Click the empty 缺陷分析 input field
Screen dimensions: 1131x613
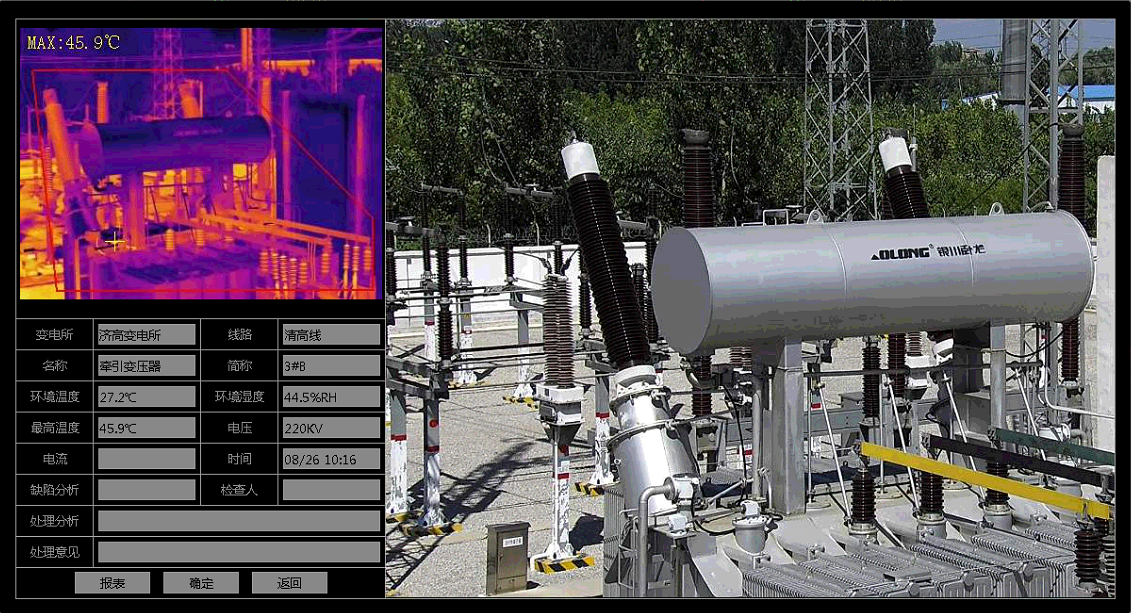146,490
